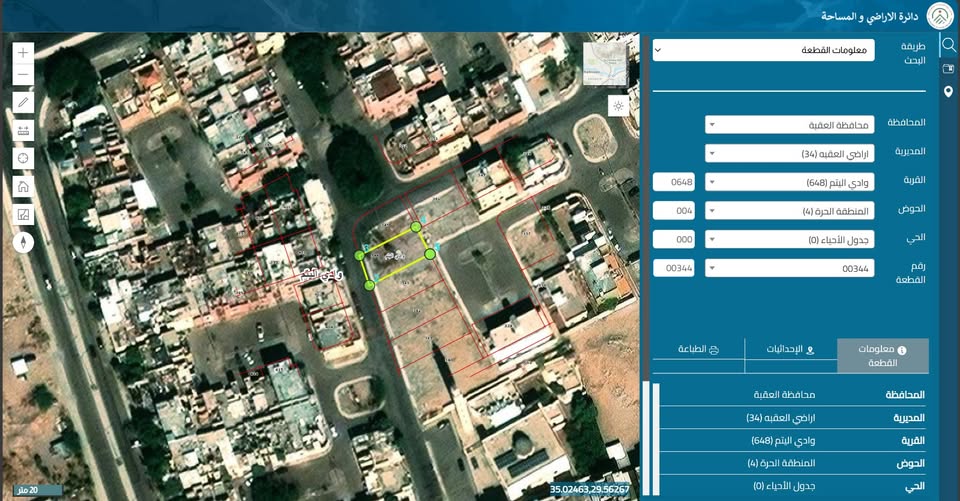Open the parcel number dropdown 00344
960x501 pixels.
click(789, 268)
